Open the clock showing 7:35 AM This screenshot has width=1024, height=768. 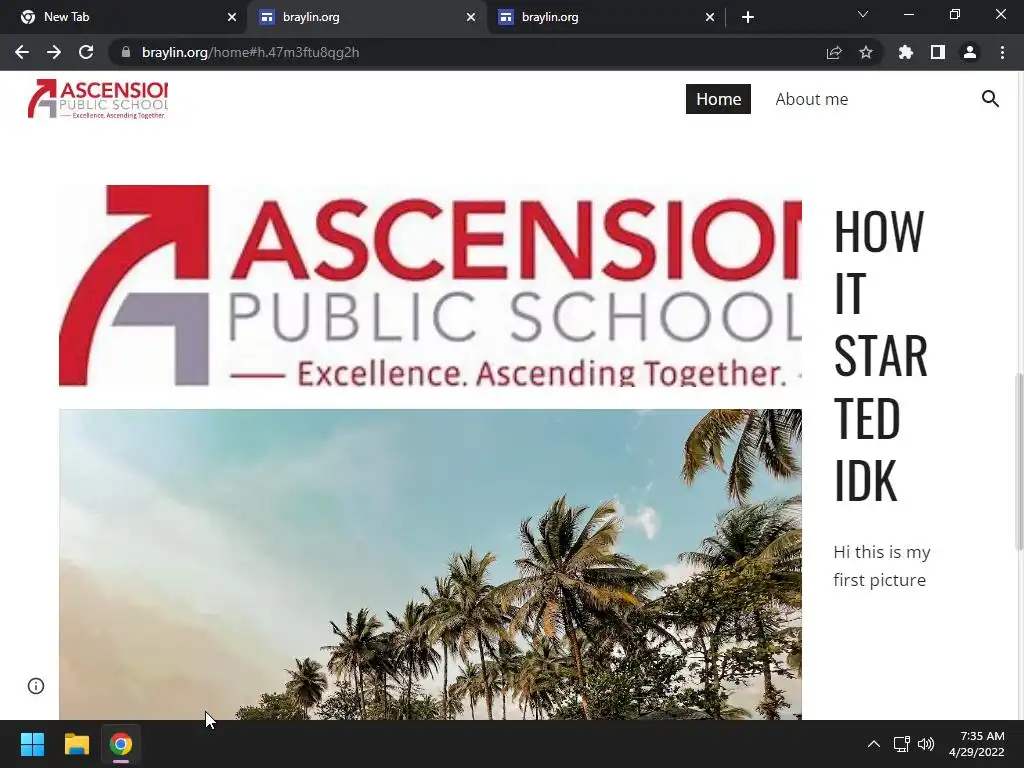pos(976,744)
